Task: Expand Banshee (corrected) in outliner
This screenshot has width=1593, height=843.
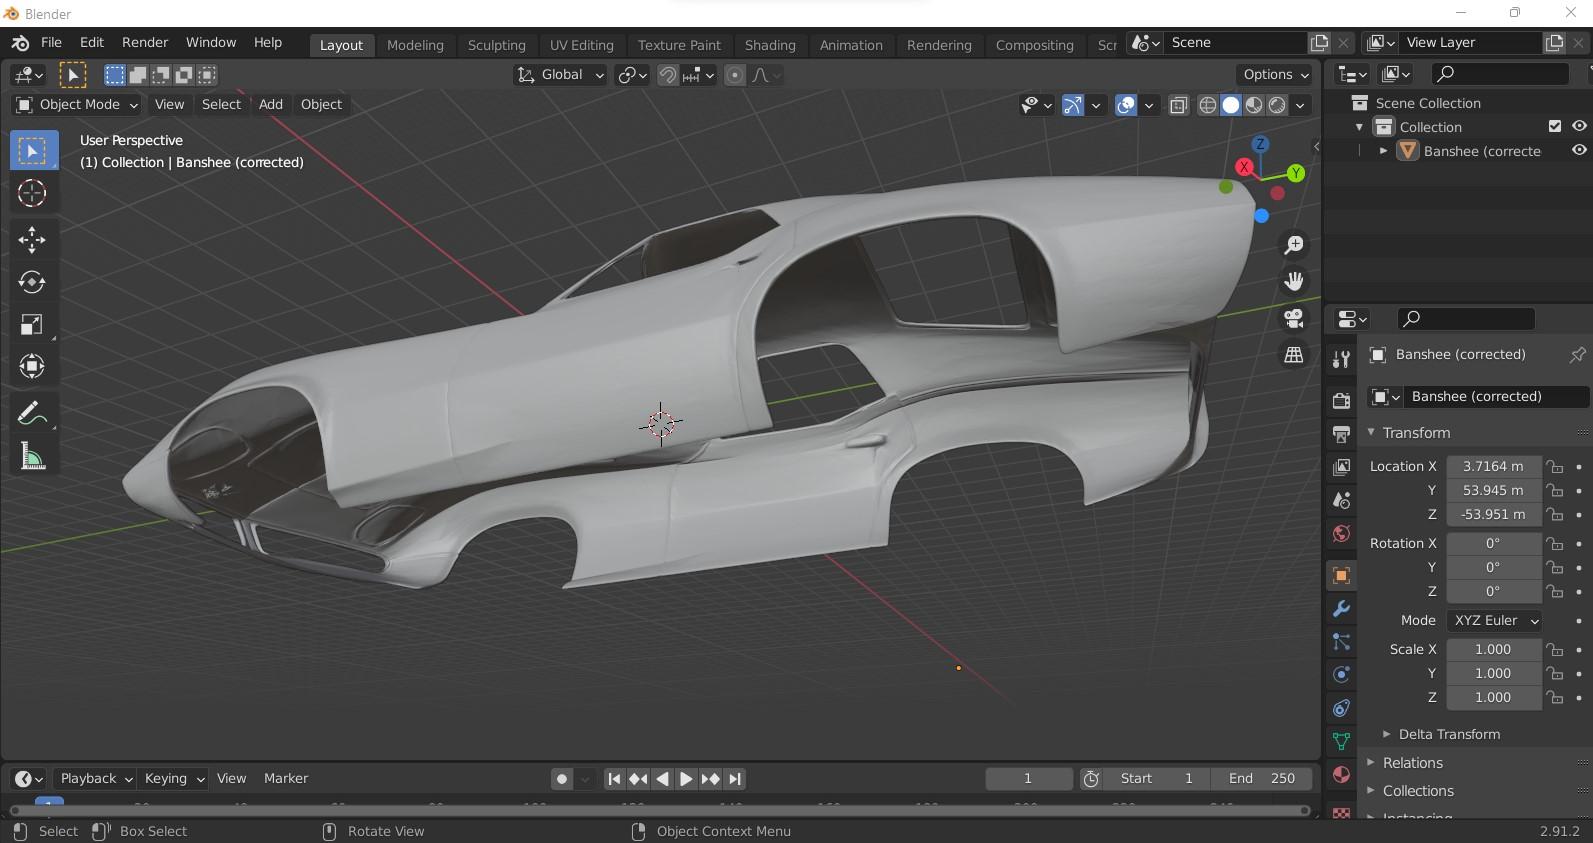Action: [x=1383, y=151]
